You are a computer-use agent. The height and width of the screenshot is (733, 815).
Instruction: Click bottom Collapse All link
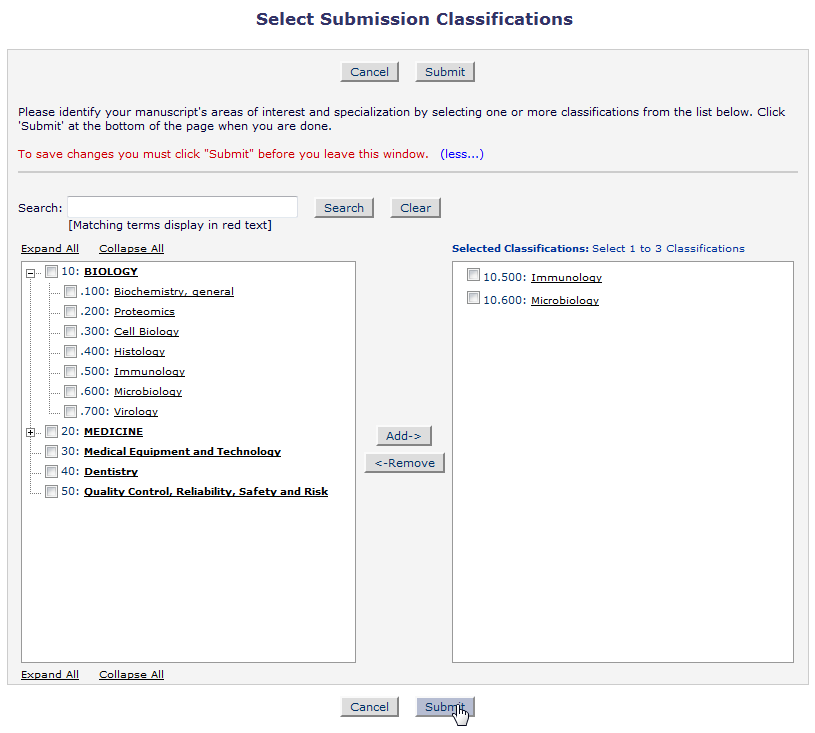[x=132, y=674]
